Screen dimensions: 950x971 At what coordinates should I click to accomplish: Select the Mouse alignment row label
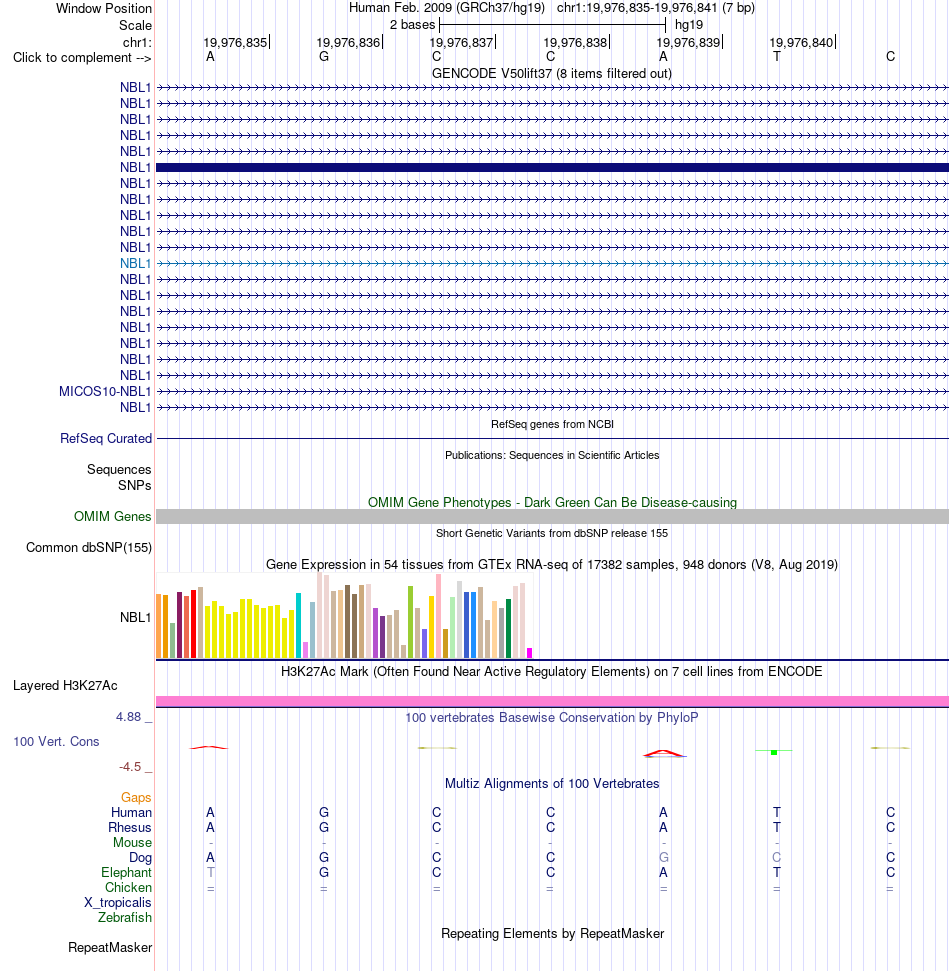click(x=132, y=842)
